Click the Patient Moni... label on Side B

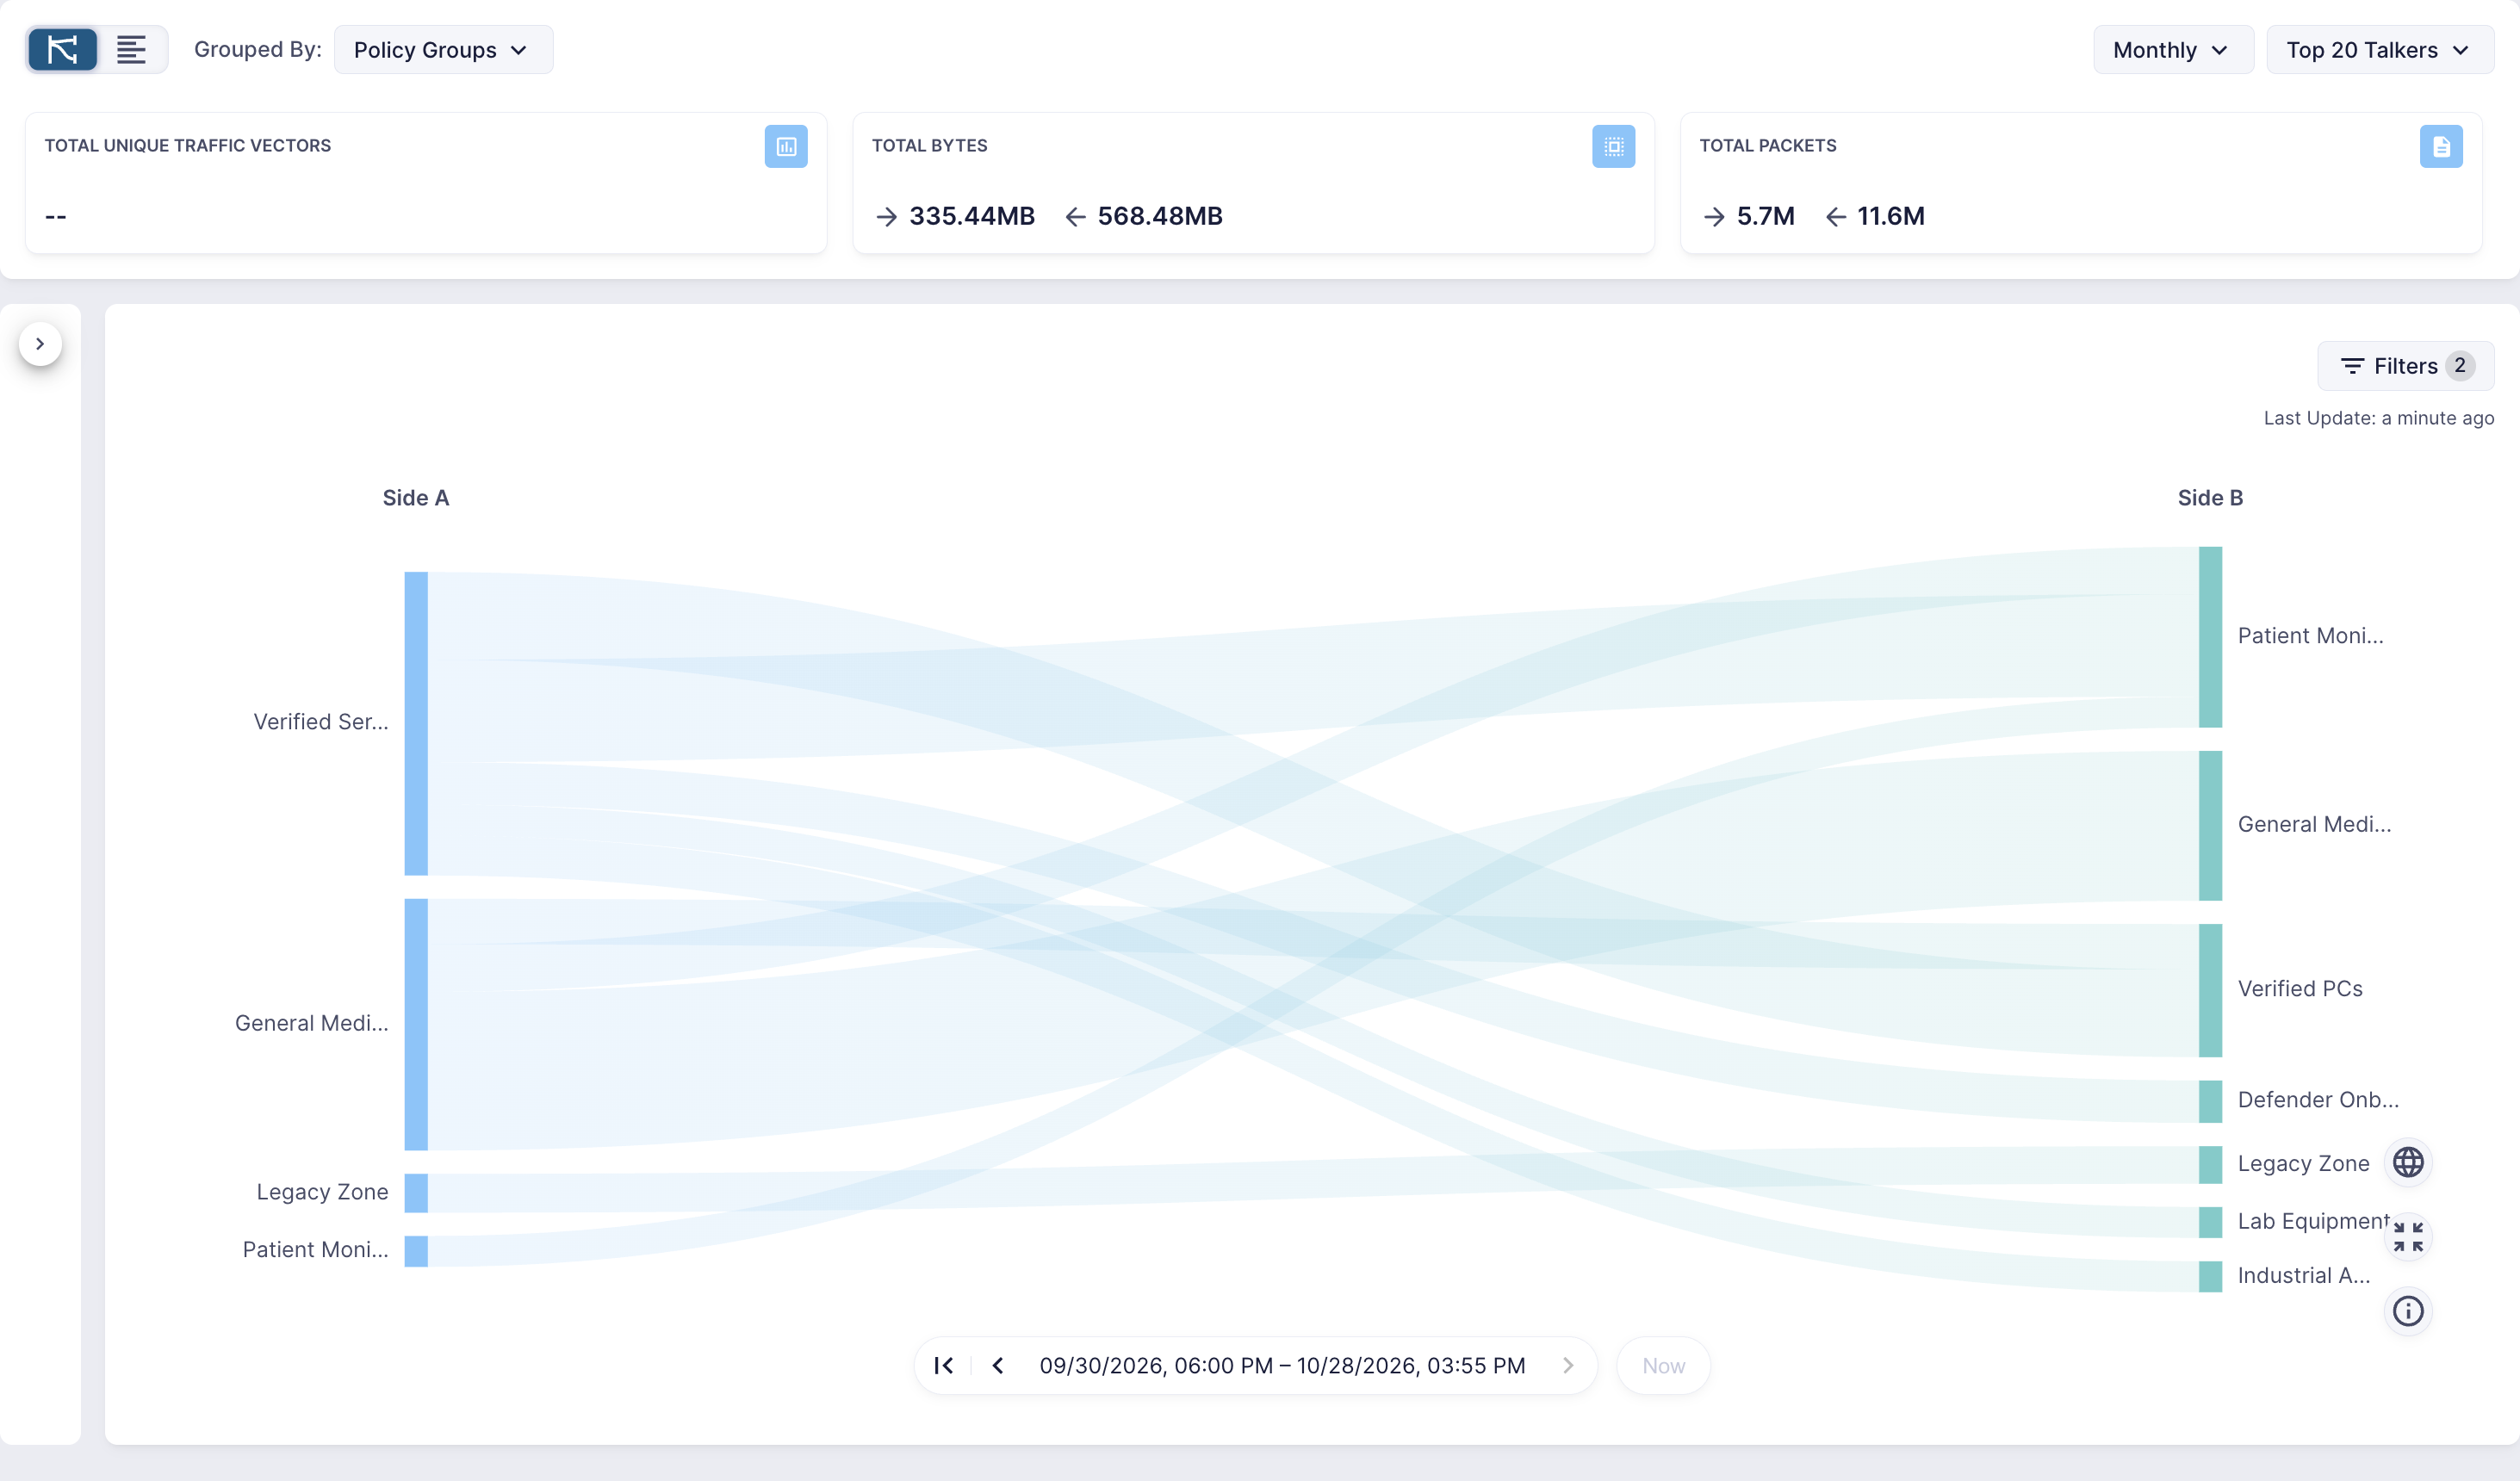coord(2311,636)
